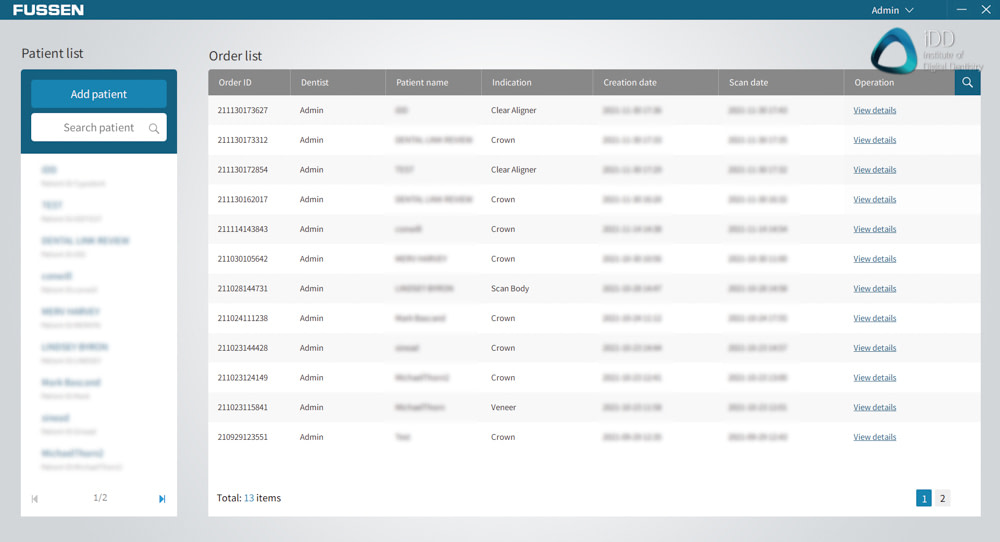Go to first patient list page
The image size is (1000, 542).
pos(35,499)
